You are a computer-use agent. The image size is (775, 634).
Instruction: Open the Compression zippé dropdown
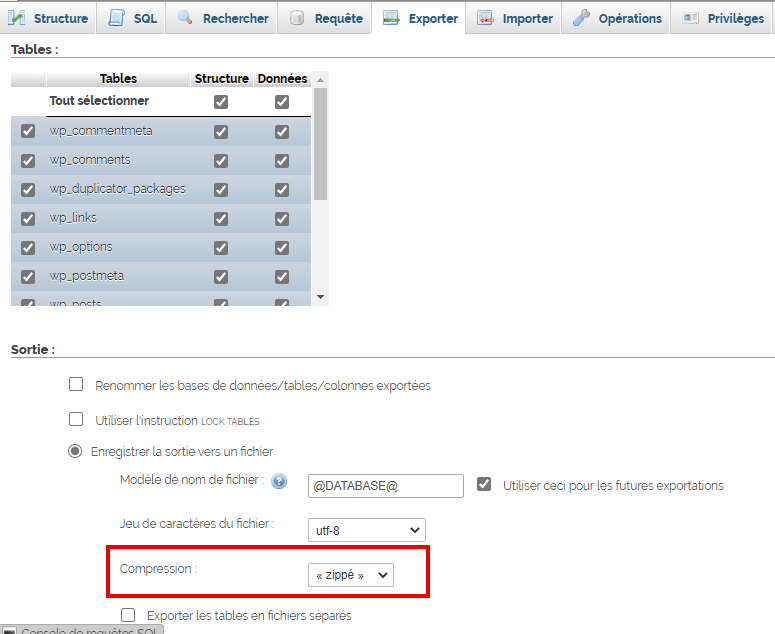point(351,575)
